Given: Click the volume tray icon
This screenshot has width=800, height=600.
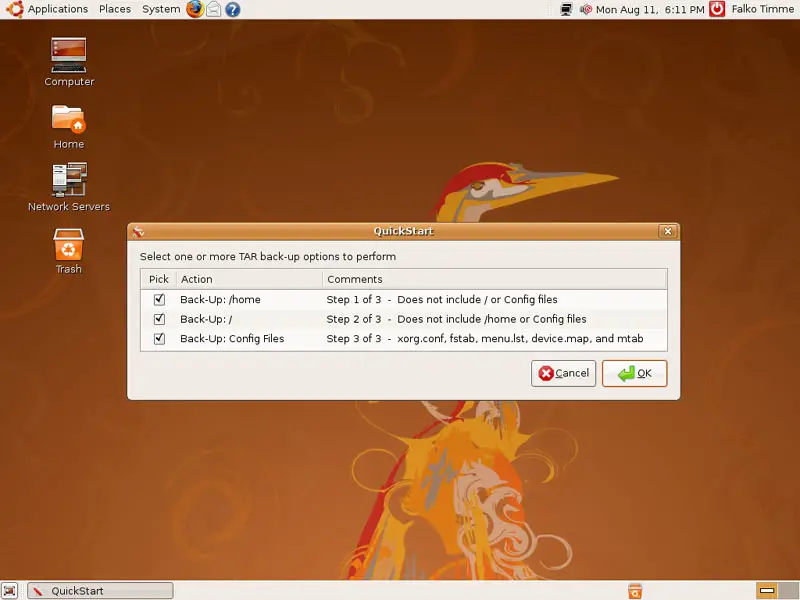Looking at the screenshot, I should (x=586, y=9).
